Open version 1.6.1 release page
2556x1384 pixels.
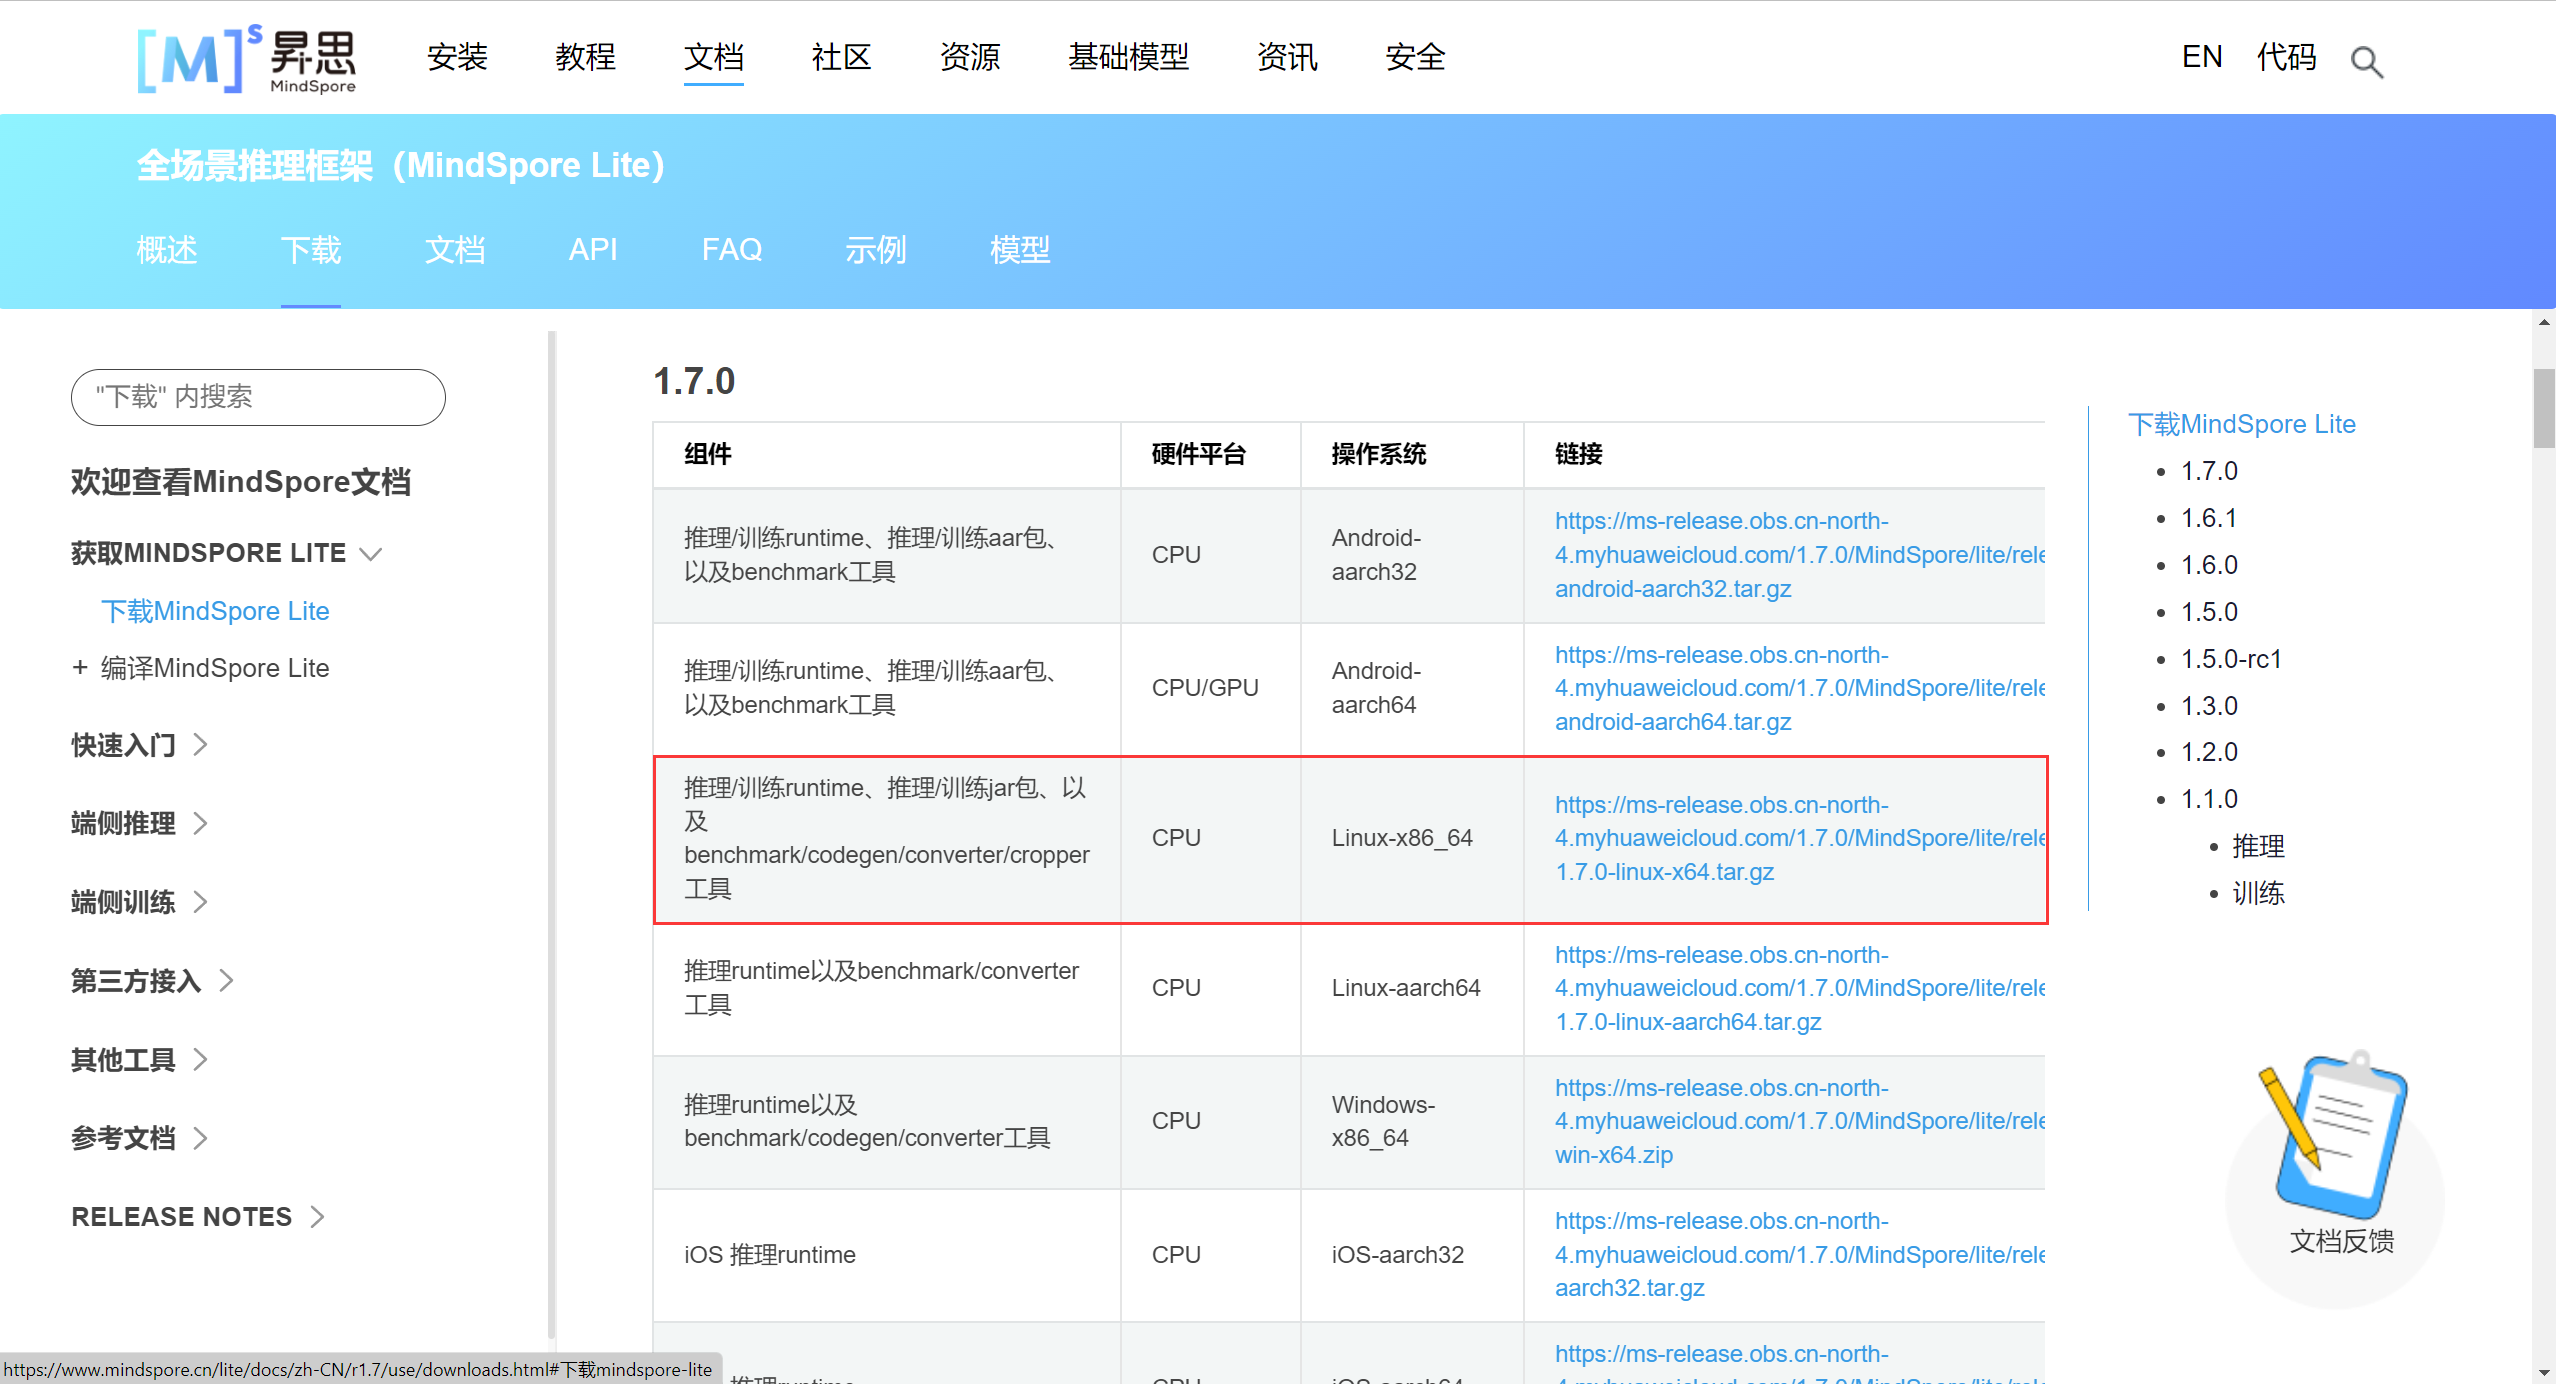(x=2210, y=517)
